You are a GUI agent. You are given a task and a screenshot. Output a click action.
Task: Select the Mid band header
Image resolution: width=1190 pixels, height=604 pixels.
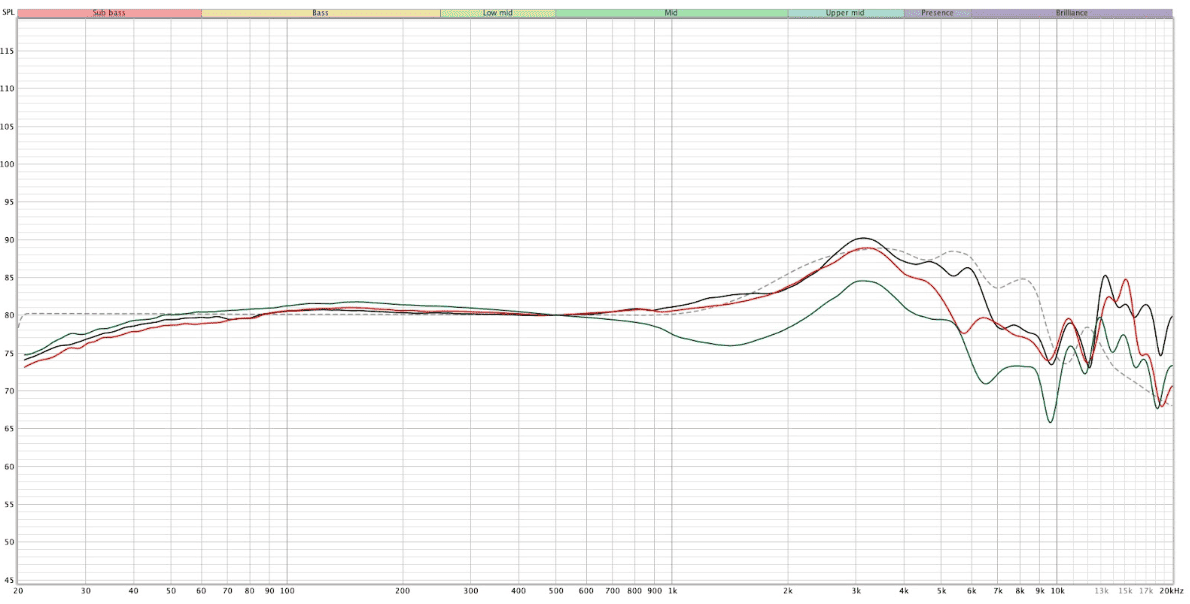tap(671, 13)
